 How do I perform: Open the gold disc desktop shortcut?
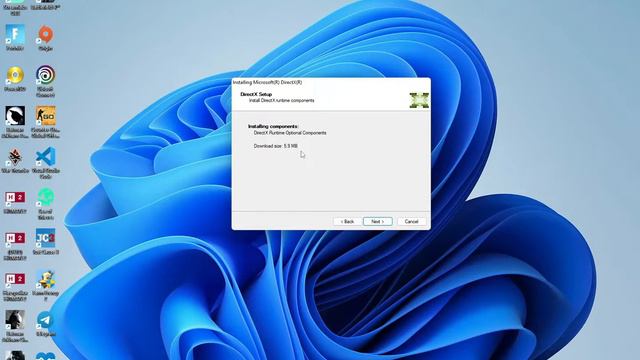click(15, 78)
